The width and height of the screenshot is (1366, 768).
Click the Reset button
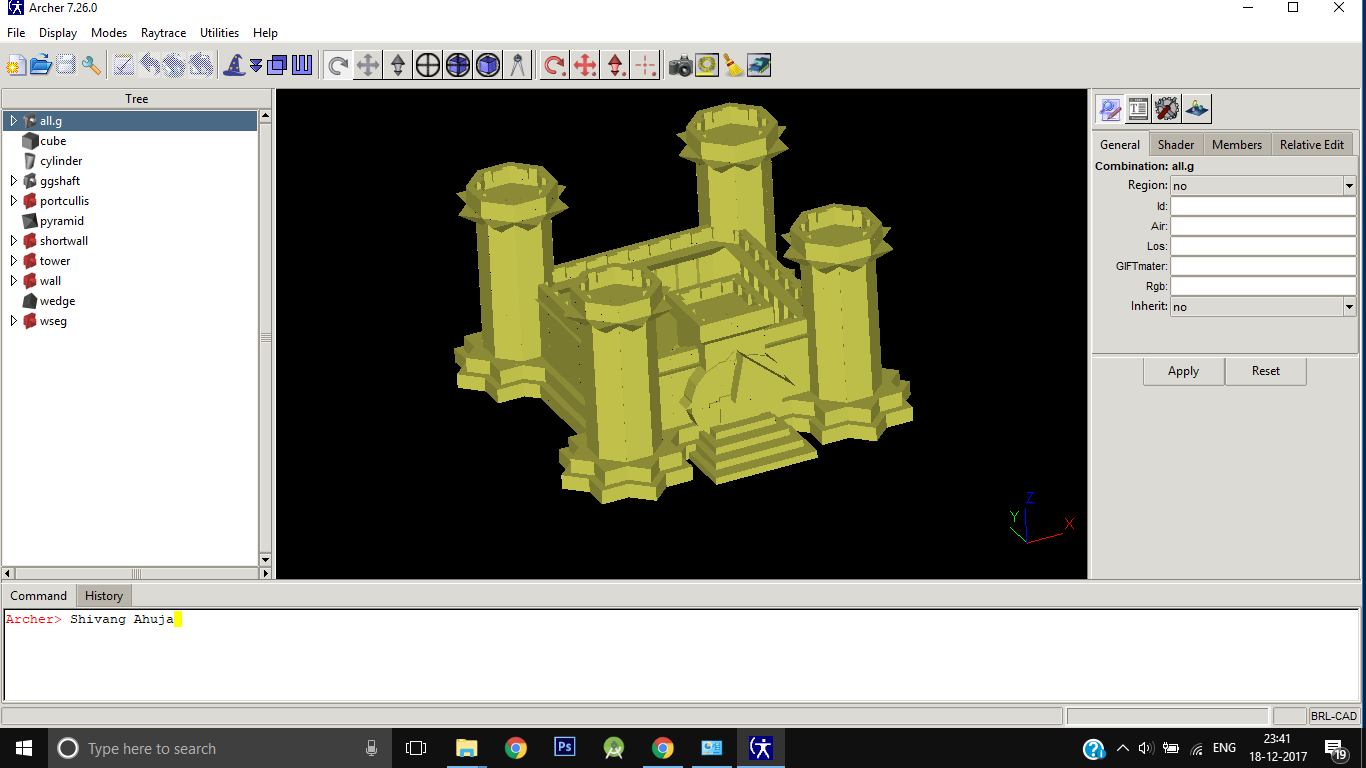pyautogui.click(x=1265, y=371)
